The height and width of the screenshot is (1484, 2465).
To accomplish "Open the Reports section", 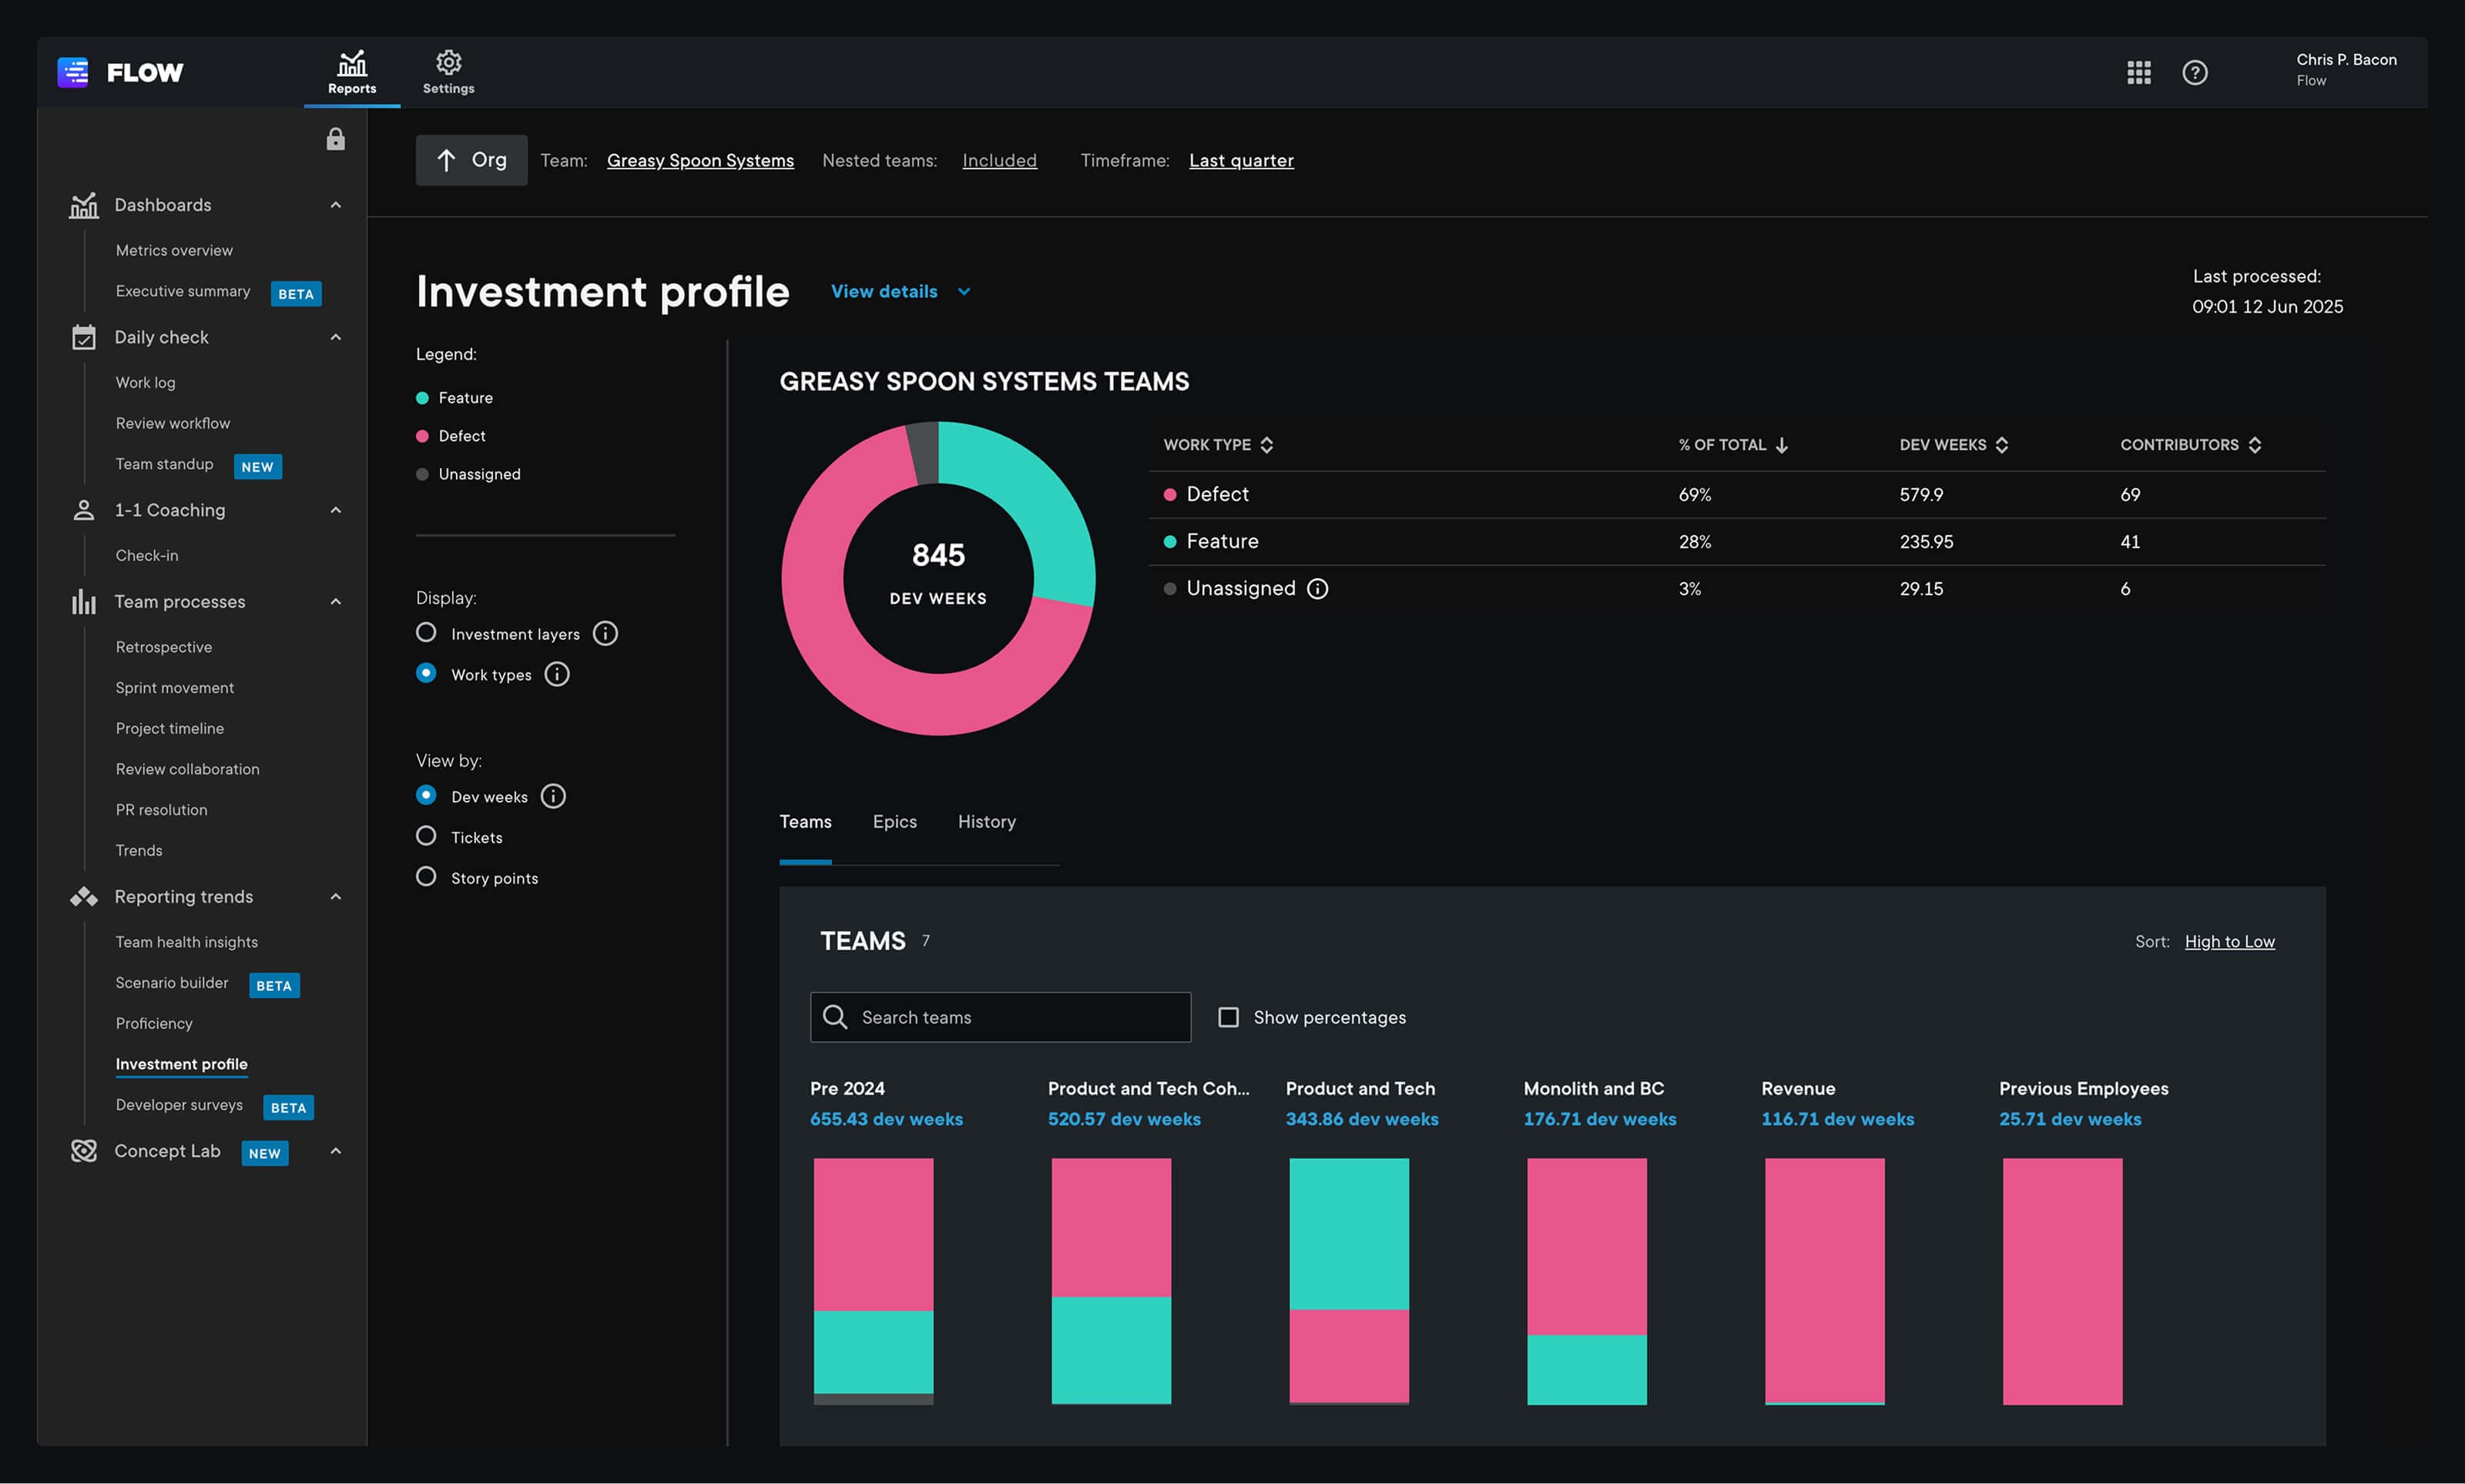I will point(352,73).
